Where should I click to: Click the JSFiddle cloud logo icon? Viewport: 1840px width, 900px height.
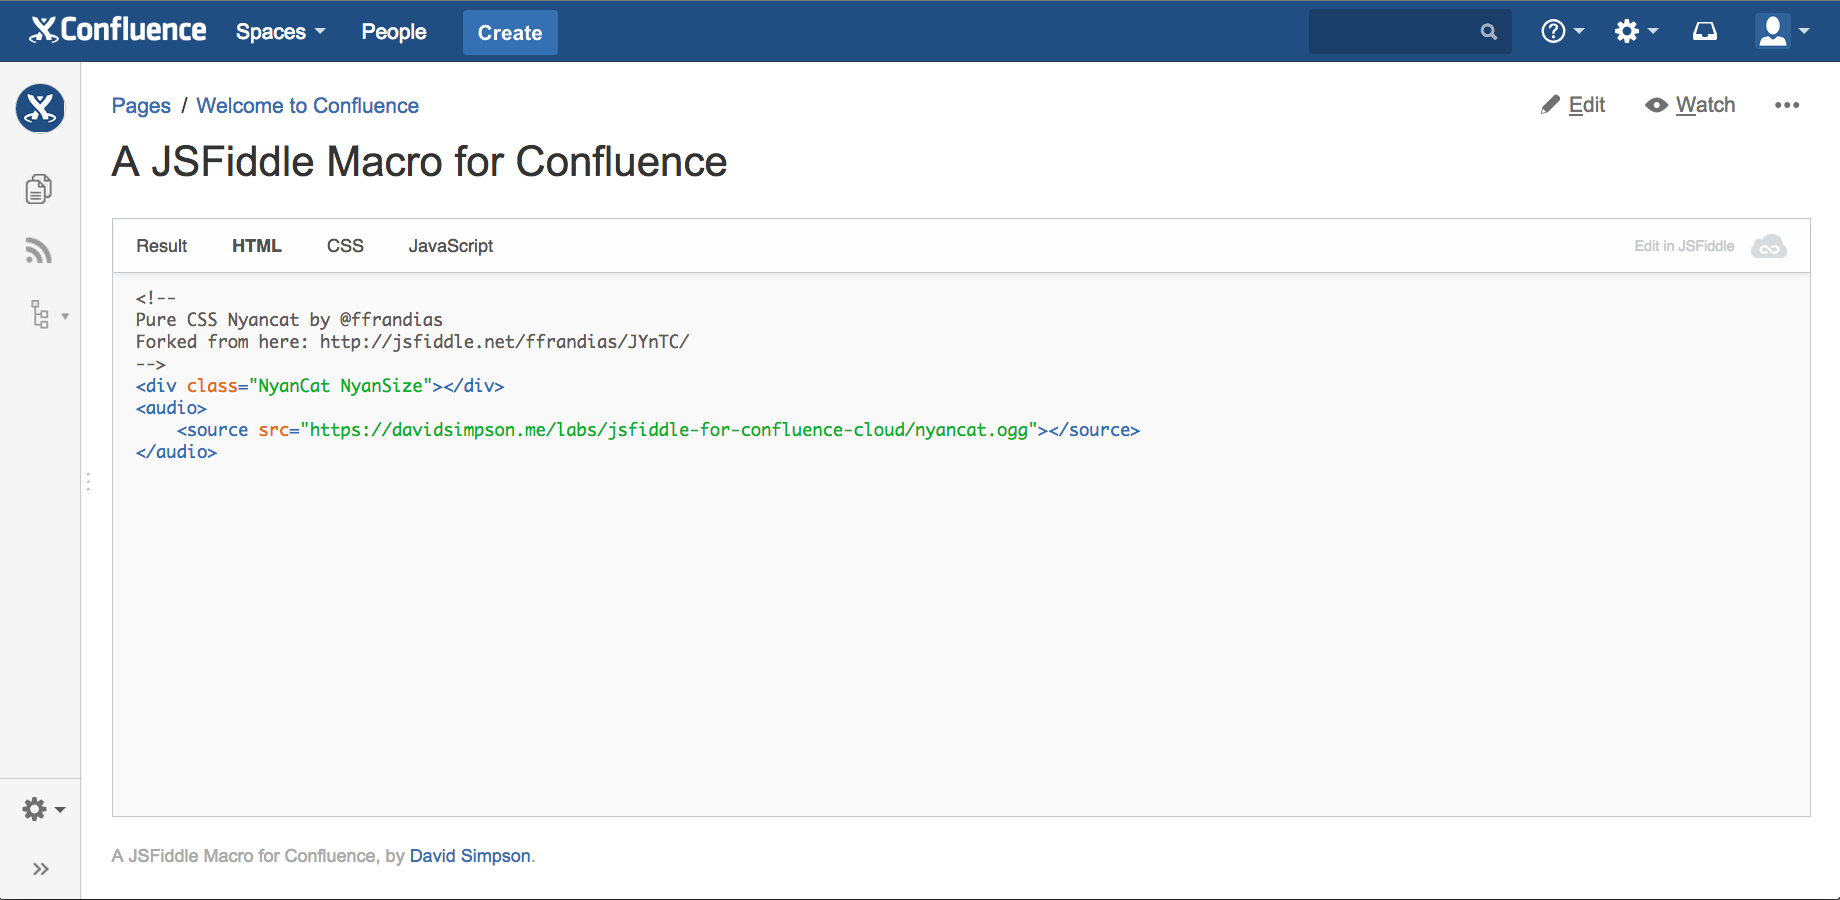(x=1769, y=246)
